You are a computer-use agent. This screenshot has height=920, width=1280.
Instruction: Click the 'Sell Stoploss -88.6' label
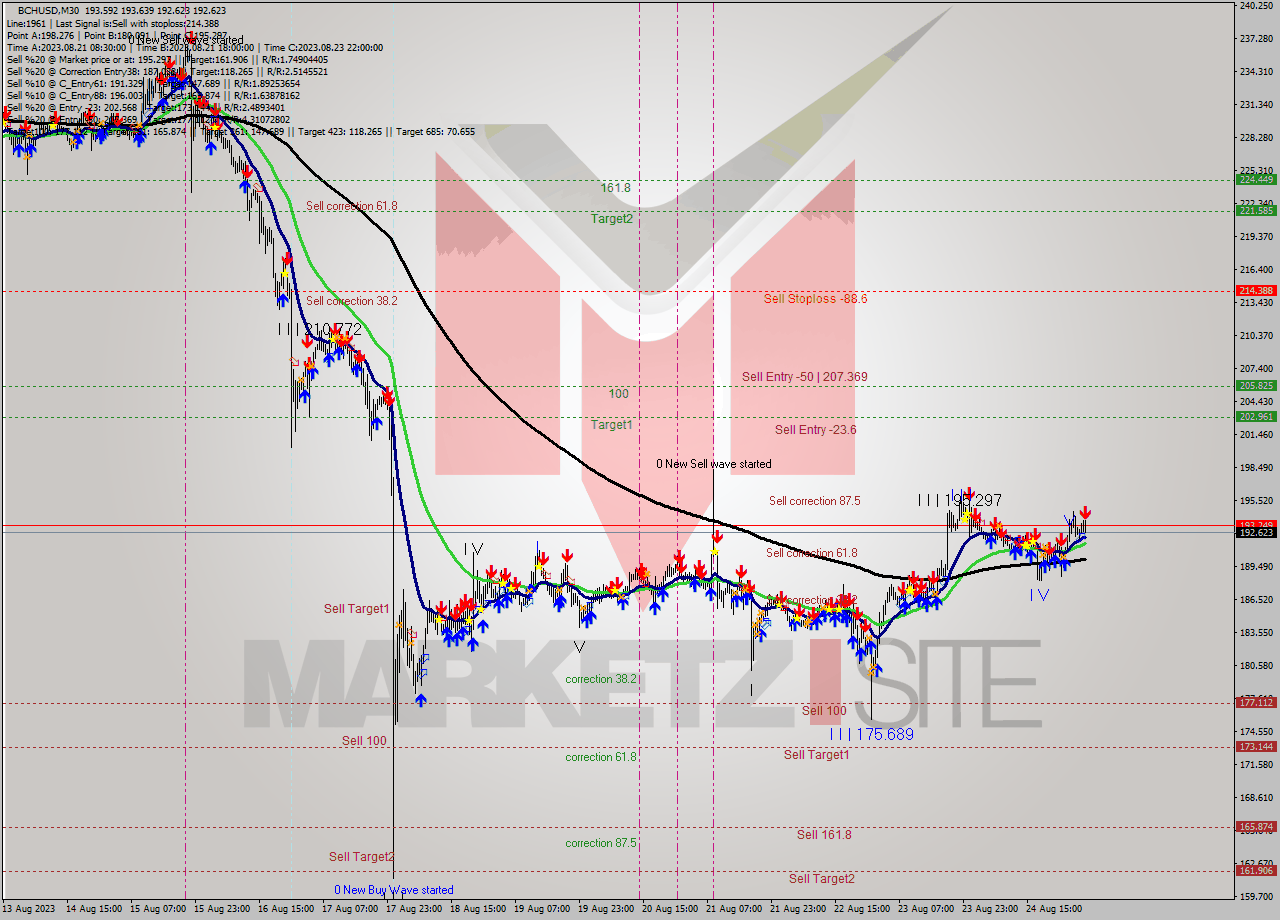pos(815,298)
